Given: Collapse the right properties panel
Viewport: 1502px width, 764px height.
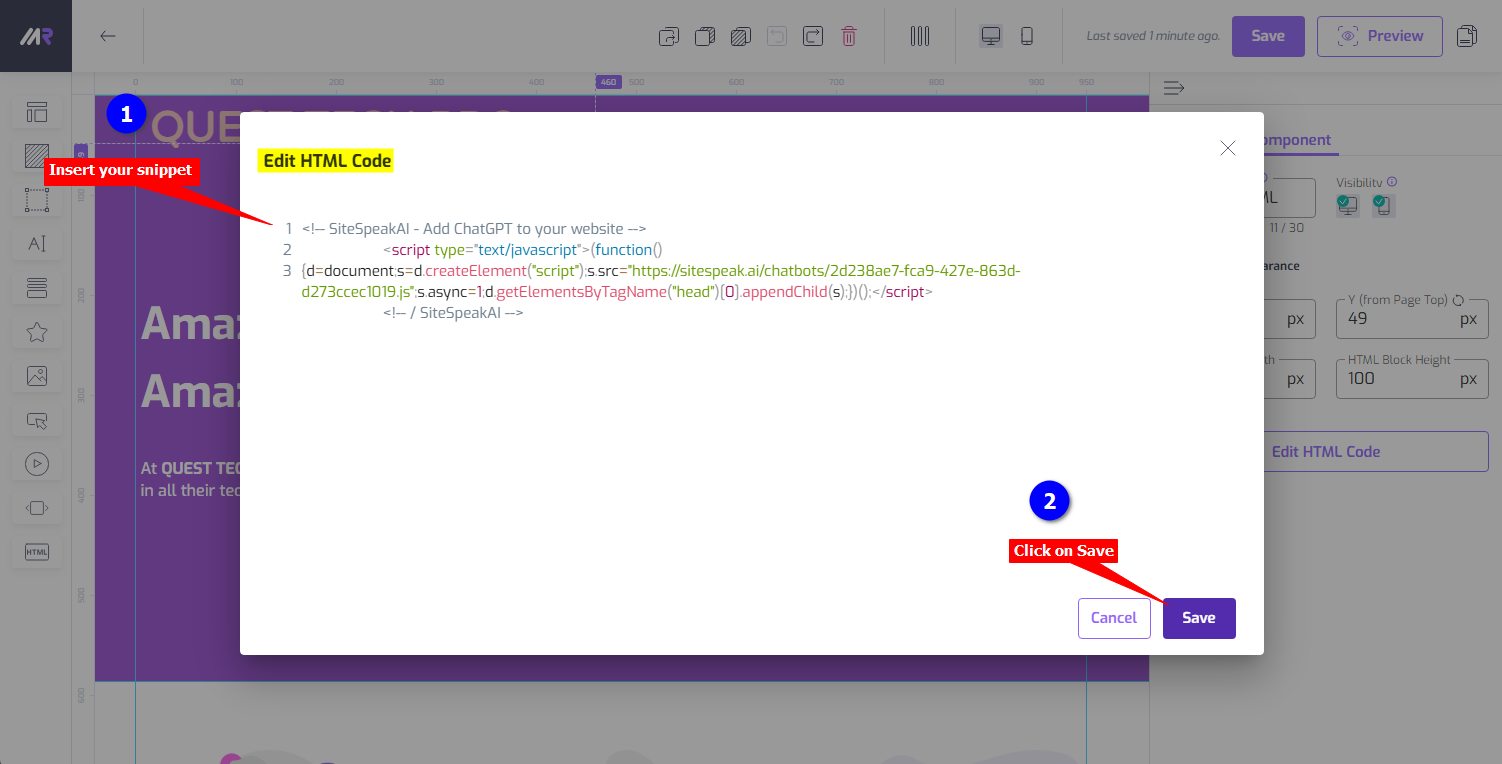Looking at the screenshot, I should 1174,88.
